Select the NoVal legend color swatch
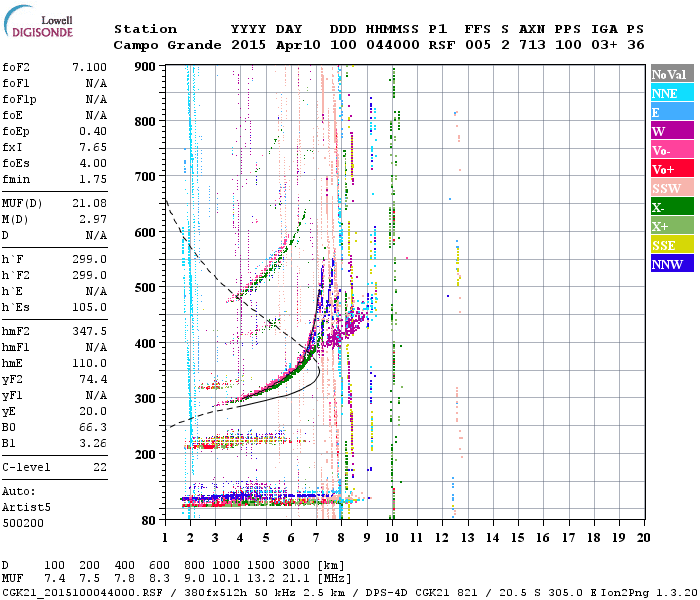The image size is (700, 600). [672, 74]
